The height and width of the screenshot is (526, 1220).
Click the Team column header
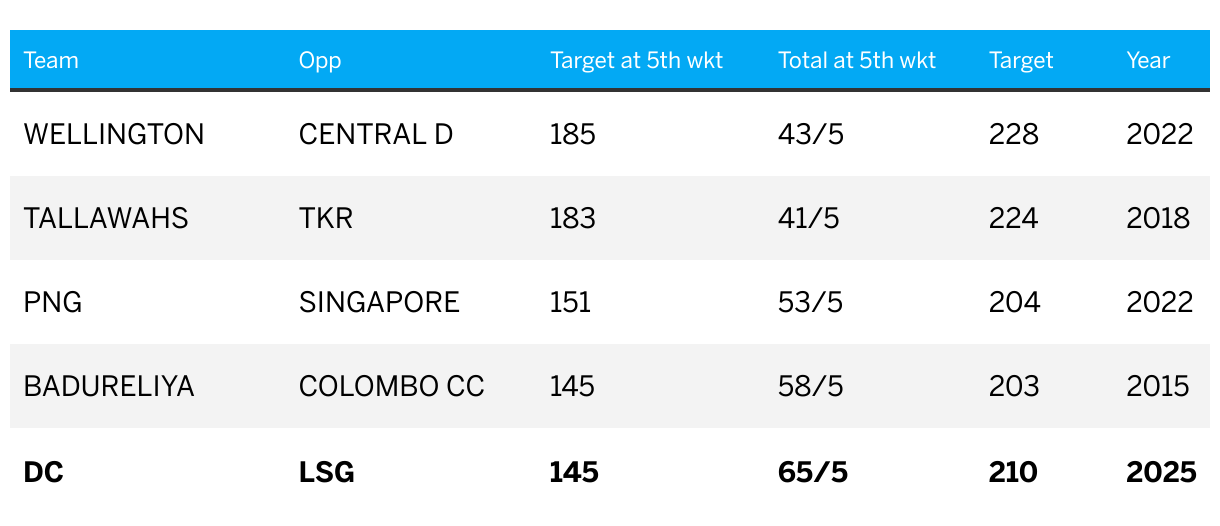(x=51, y=60)
